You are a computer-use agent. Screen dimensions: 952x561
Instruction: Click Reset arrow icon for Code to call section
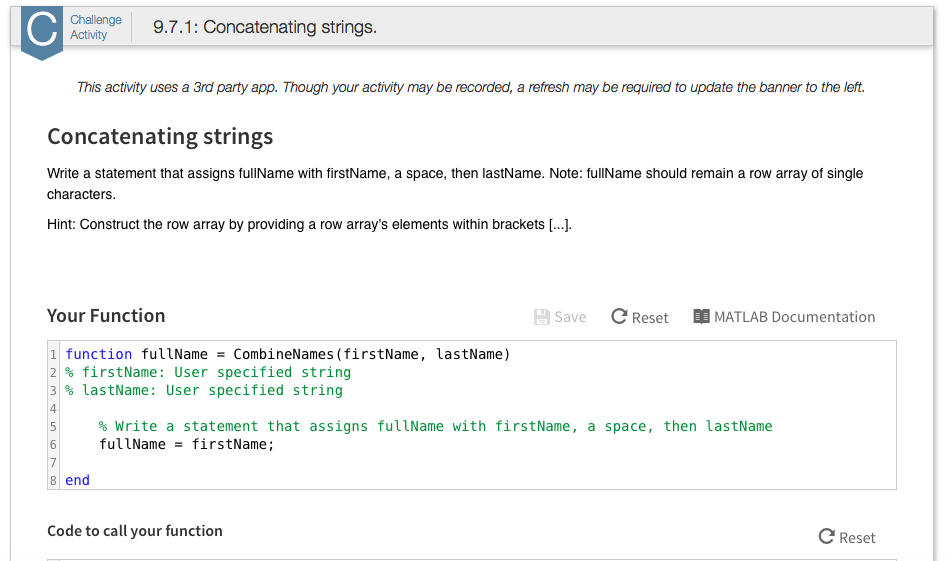click(x=826, y=537)
